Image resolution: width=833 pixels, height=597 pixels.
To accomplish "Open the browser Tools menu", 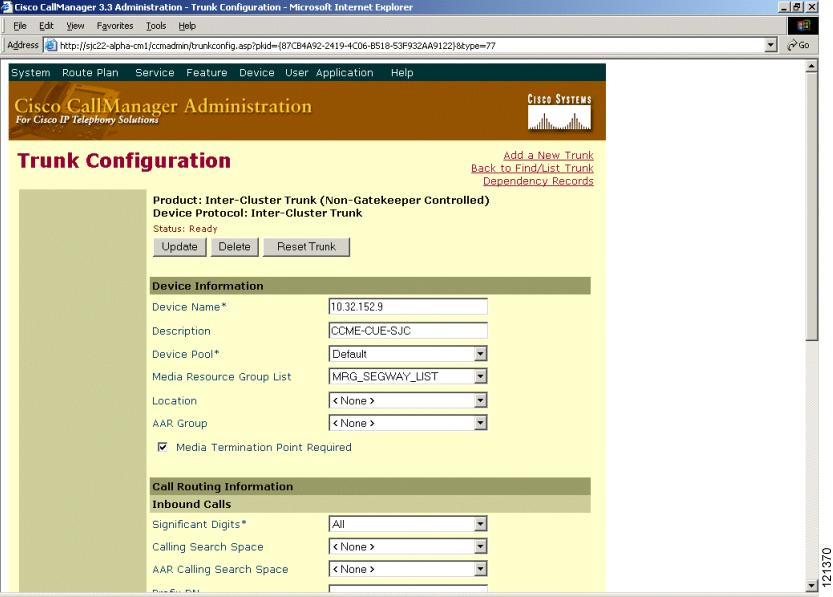I will pos(156,26).
